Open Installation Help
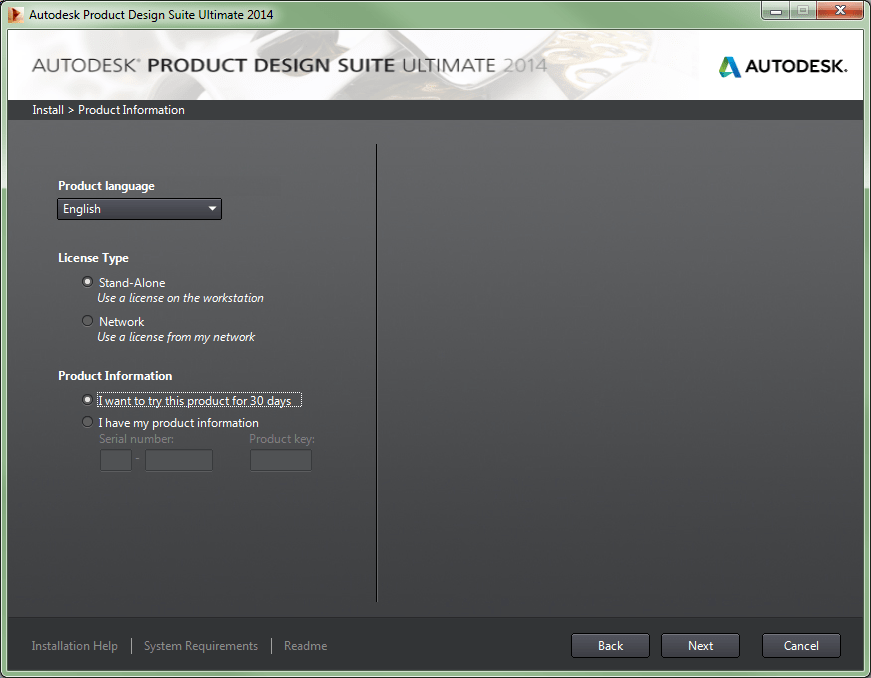871x678 pixels. tap(74, 645)
